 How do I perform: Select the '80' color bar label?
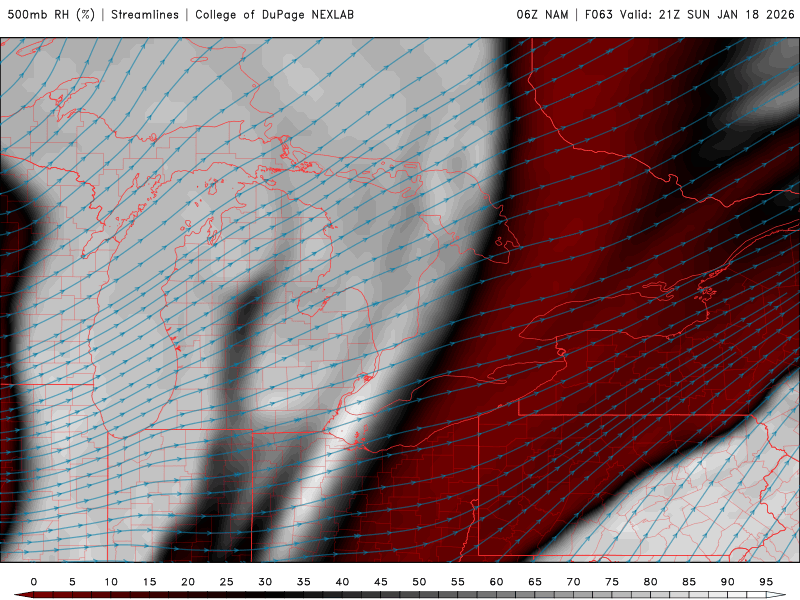[651, 582]
